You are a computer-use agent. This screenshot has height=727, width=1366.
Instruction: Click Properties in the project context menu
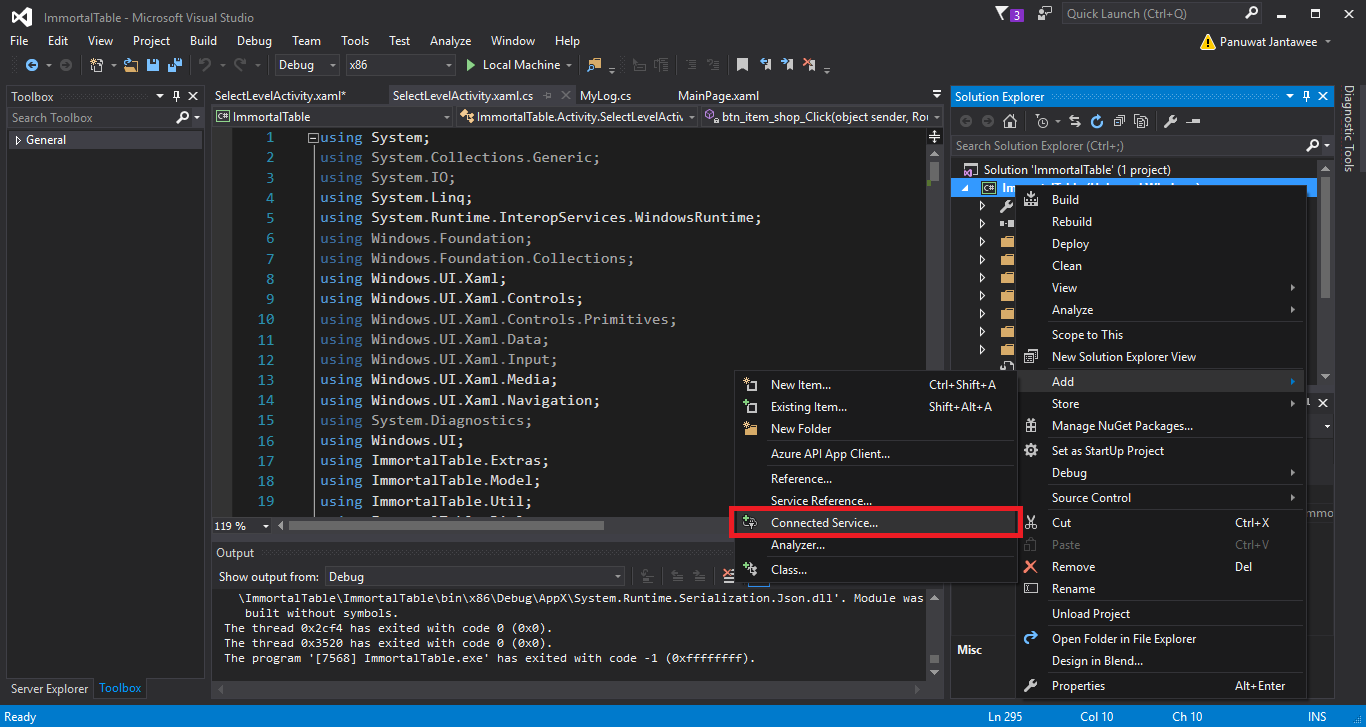point(1162,686)
